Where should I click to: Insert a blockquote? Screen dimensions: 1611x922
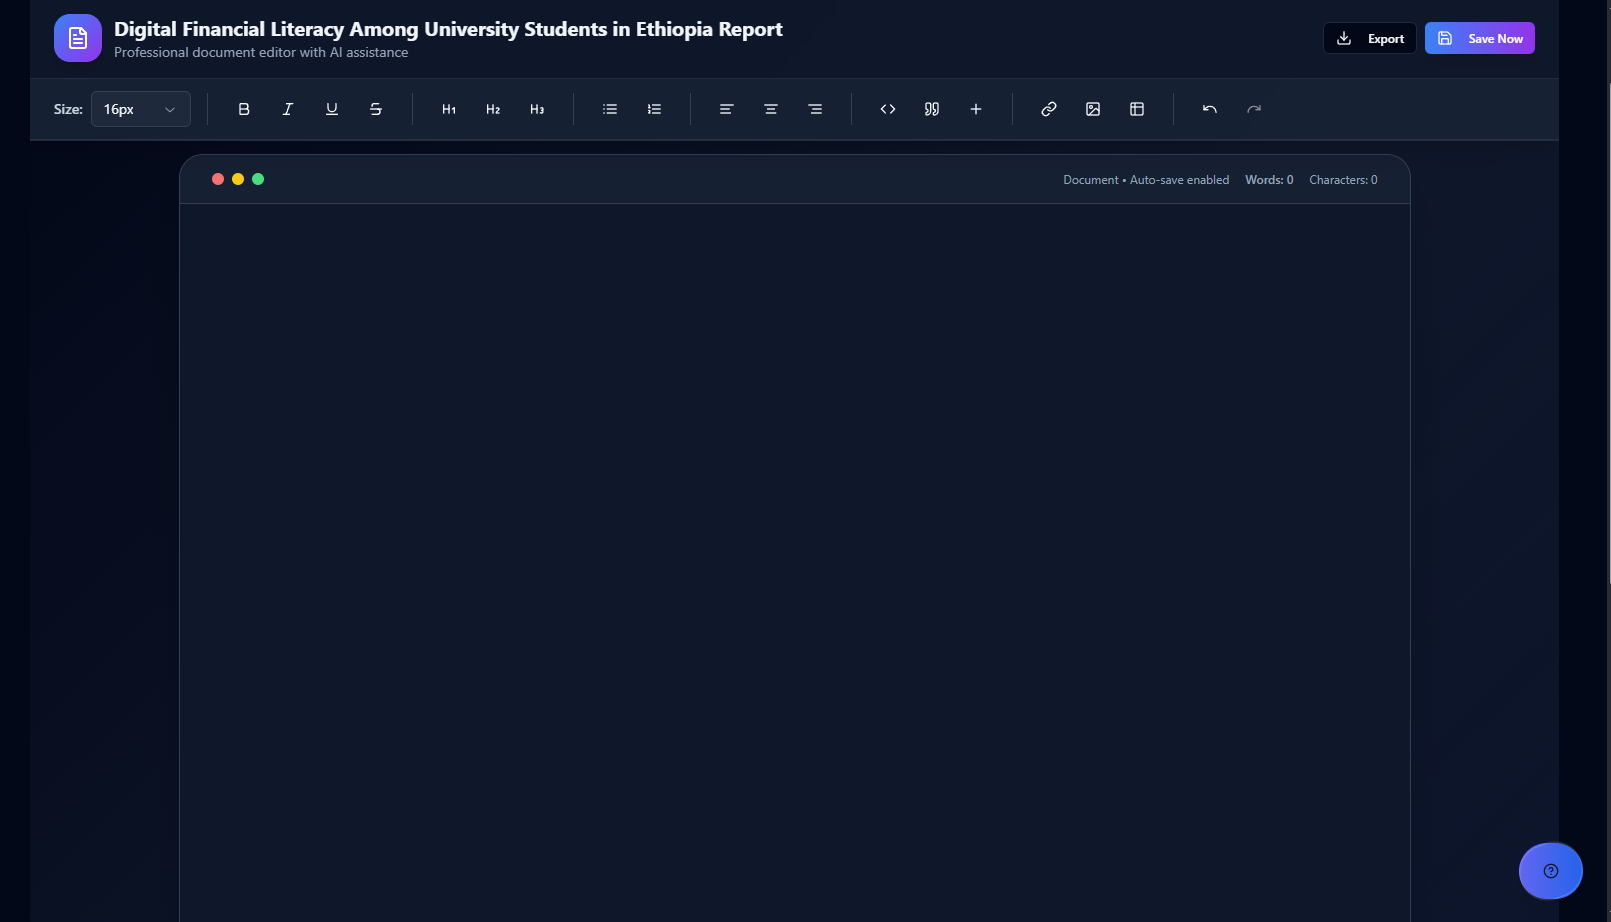[x=932, y=109]
